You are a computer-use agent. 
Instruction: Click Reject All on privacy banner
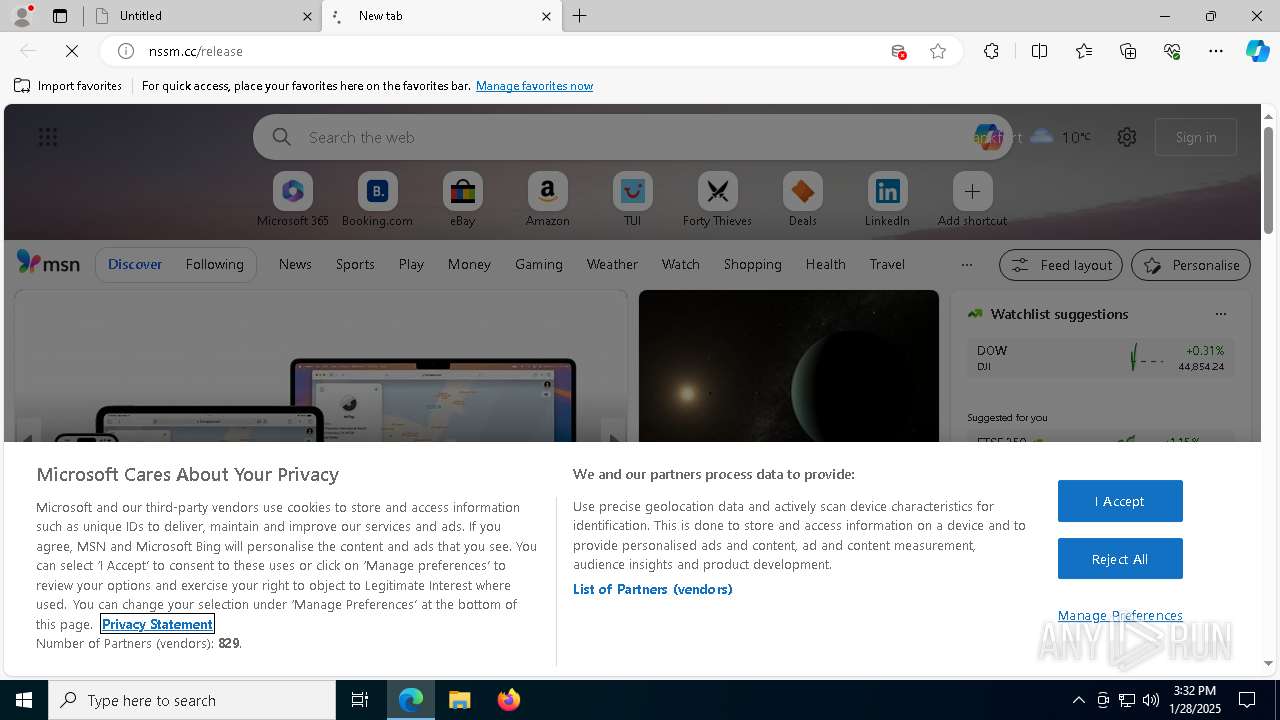tap(1120, 559)
